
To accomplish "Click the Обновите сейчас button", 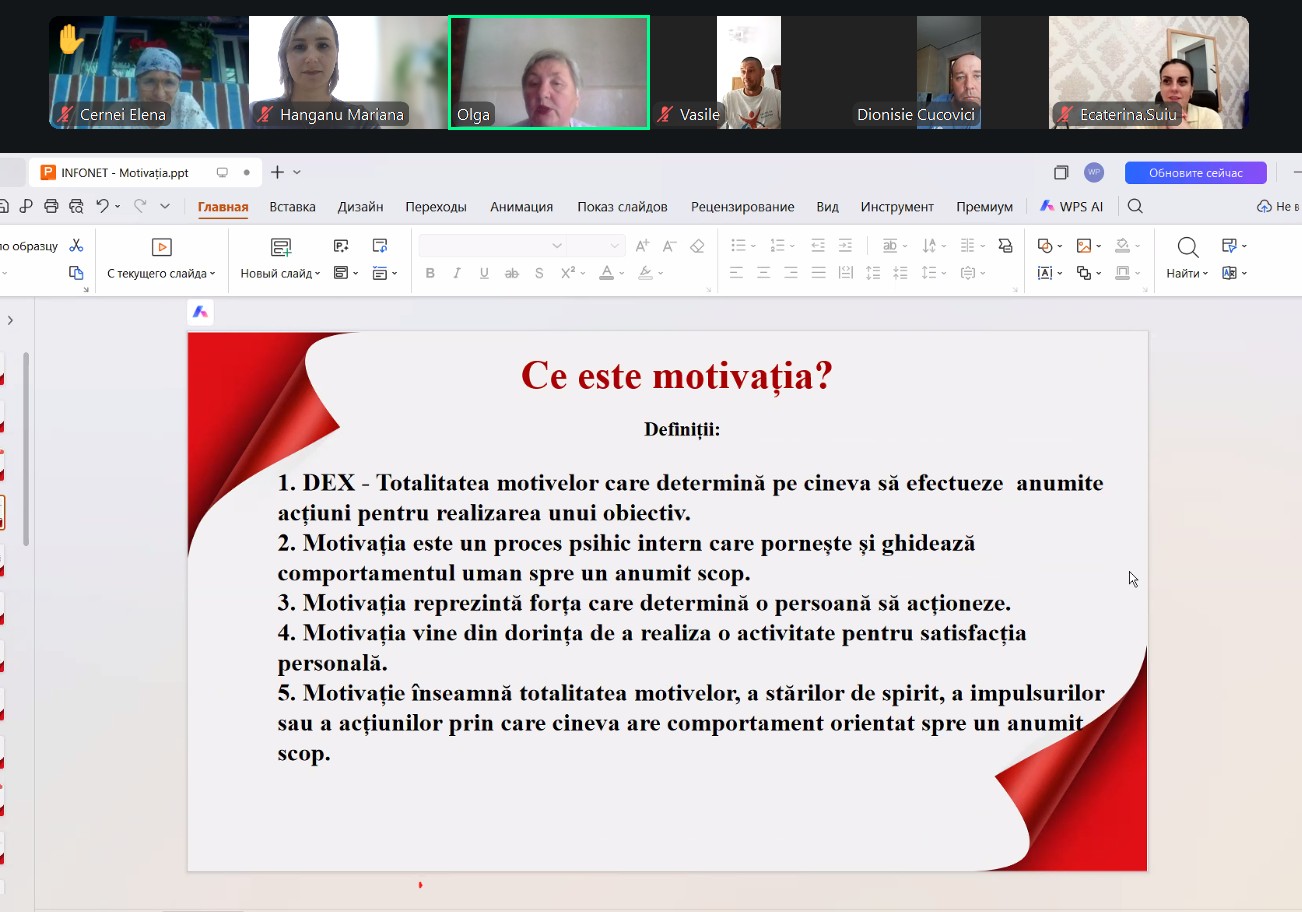I will (x=1196, y=173).
